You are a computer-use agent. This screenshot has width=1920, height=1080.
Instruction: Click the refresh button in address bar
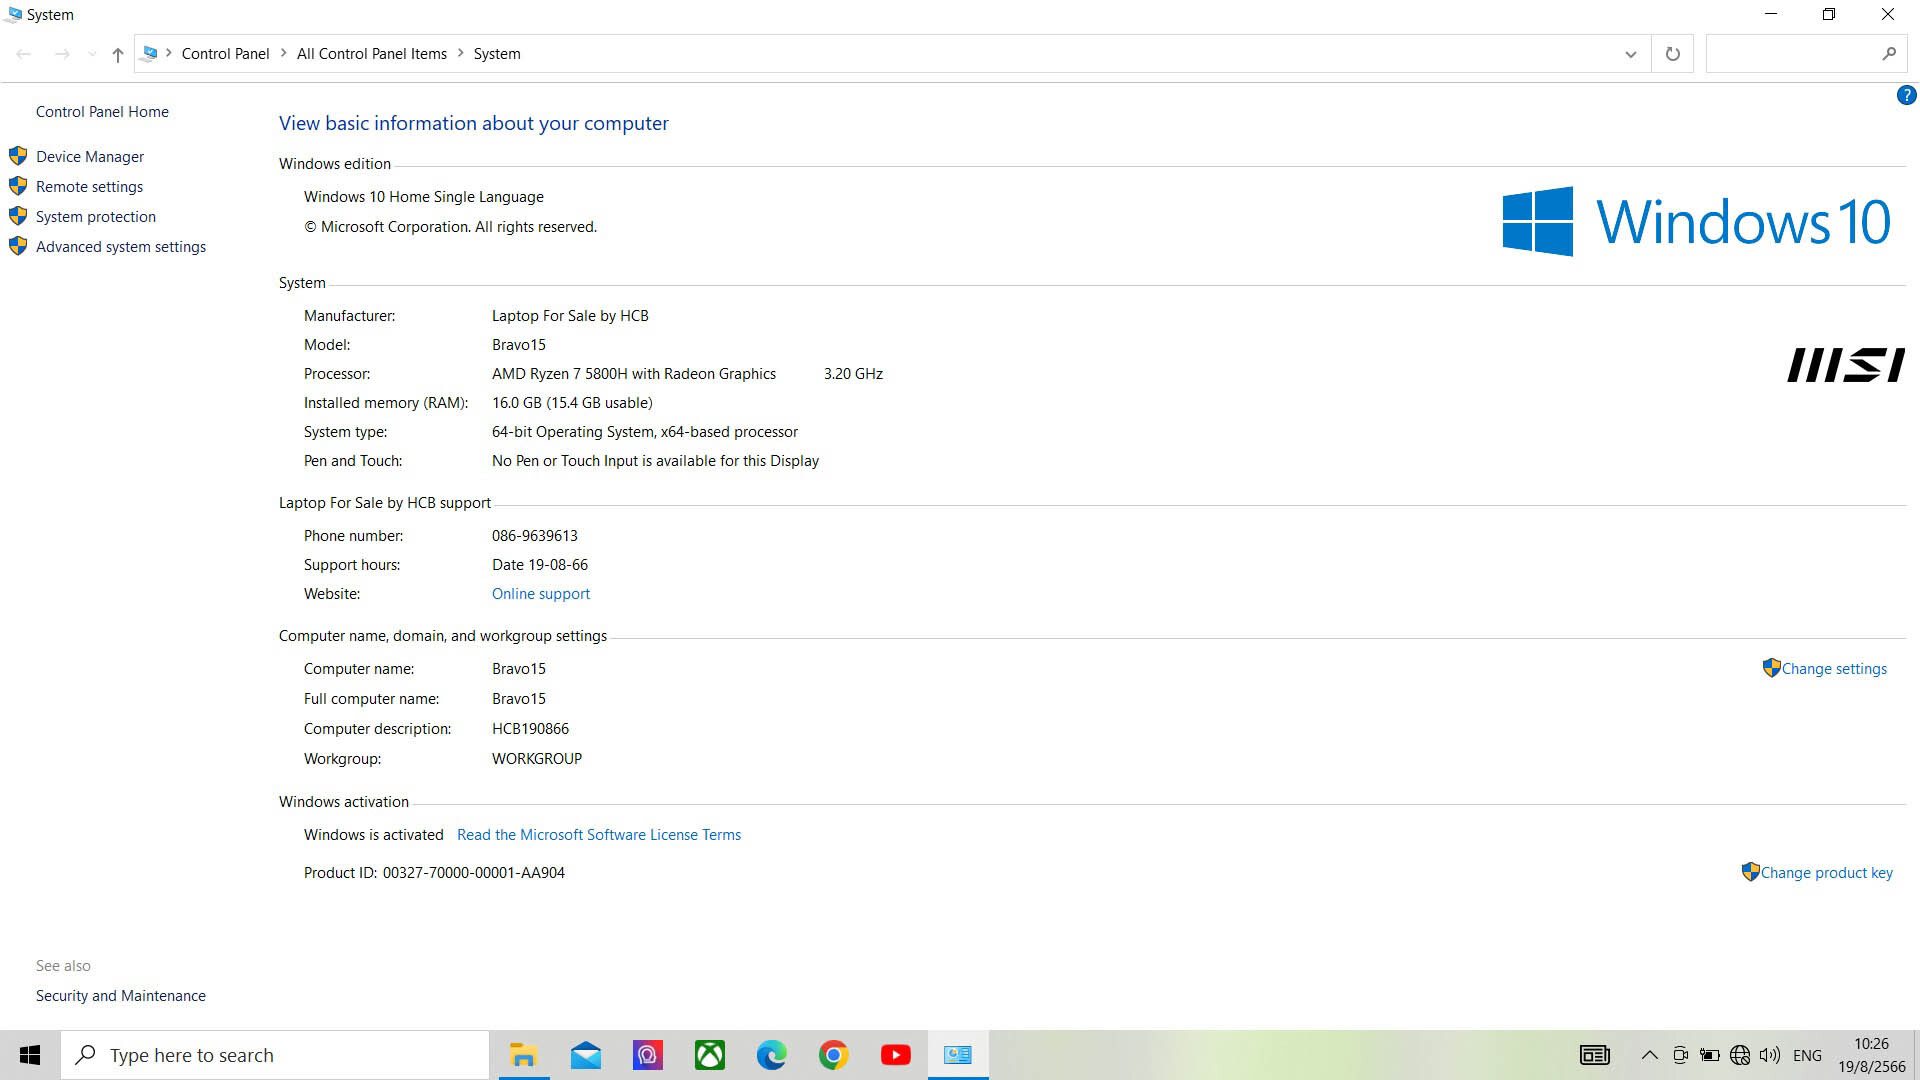[x=1672, y=54]
